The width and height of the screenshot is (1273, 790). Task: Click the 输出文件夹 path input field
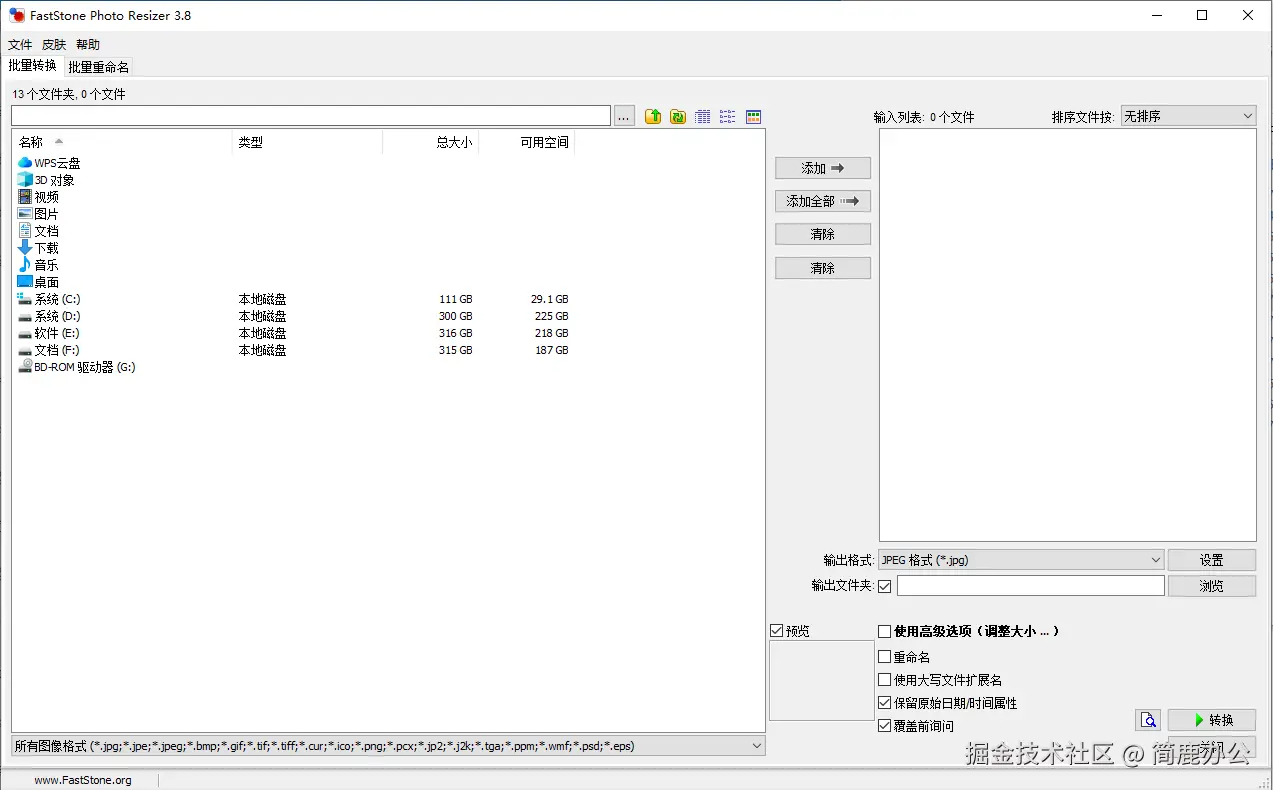(1030, 586)
